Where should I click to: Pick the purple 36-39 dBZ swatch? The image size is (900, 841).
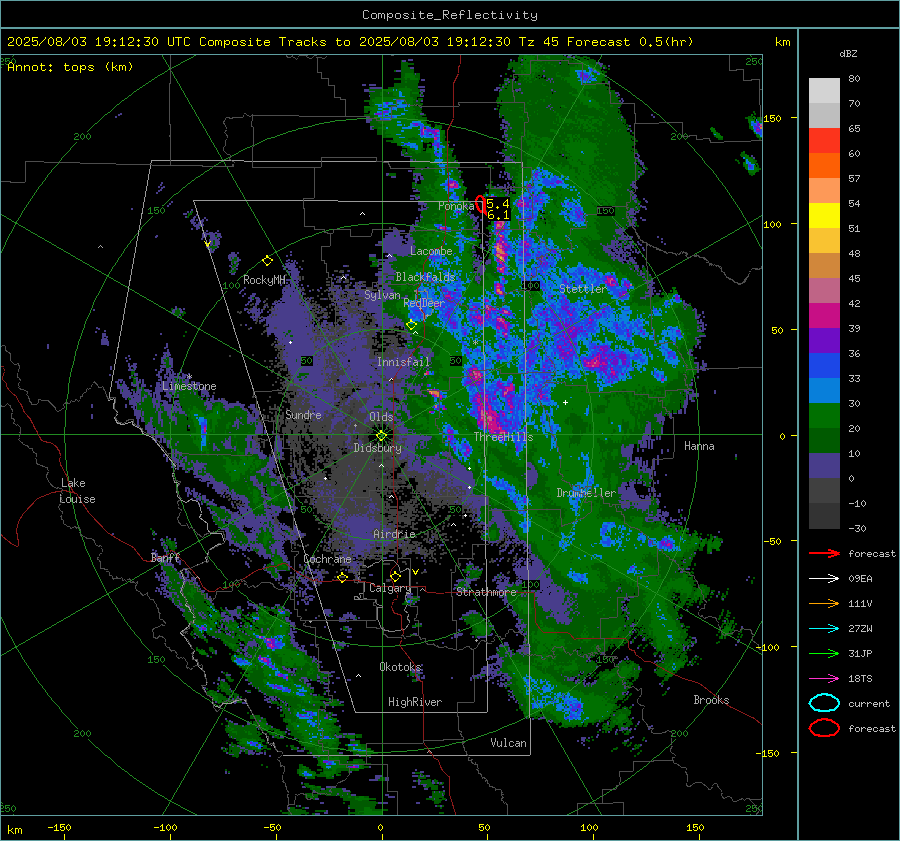click(824, 340)
